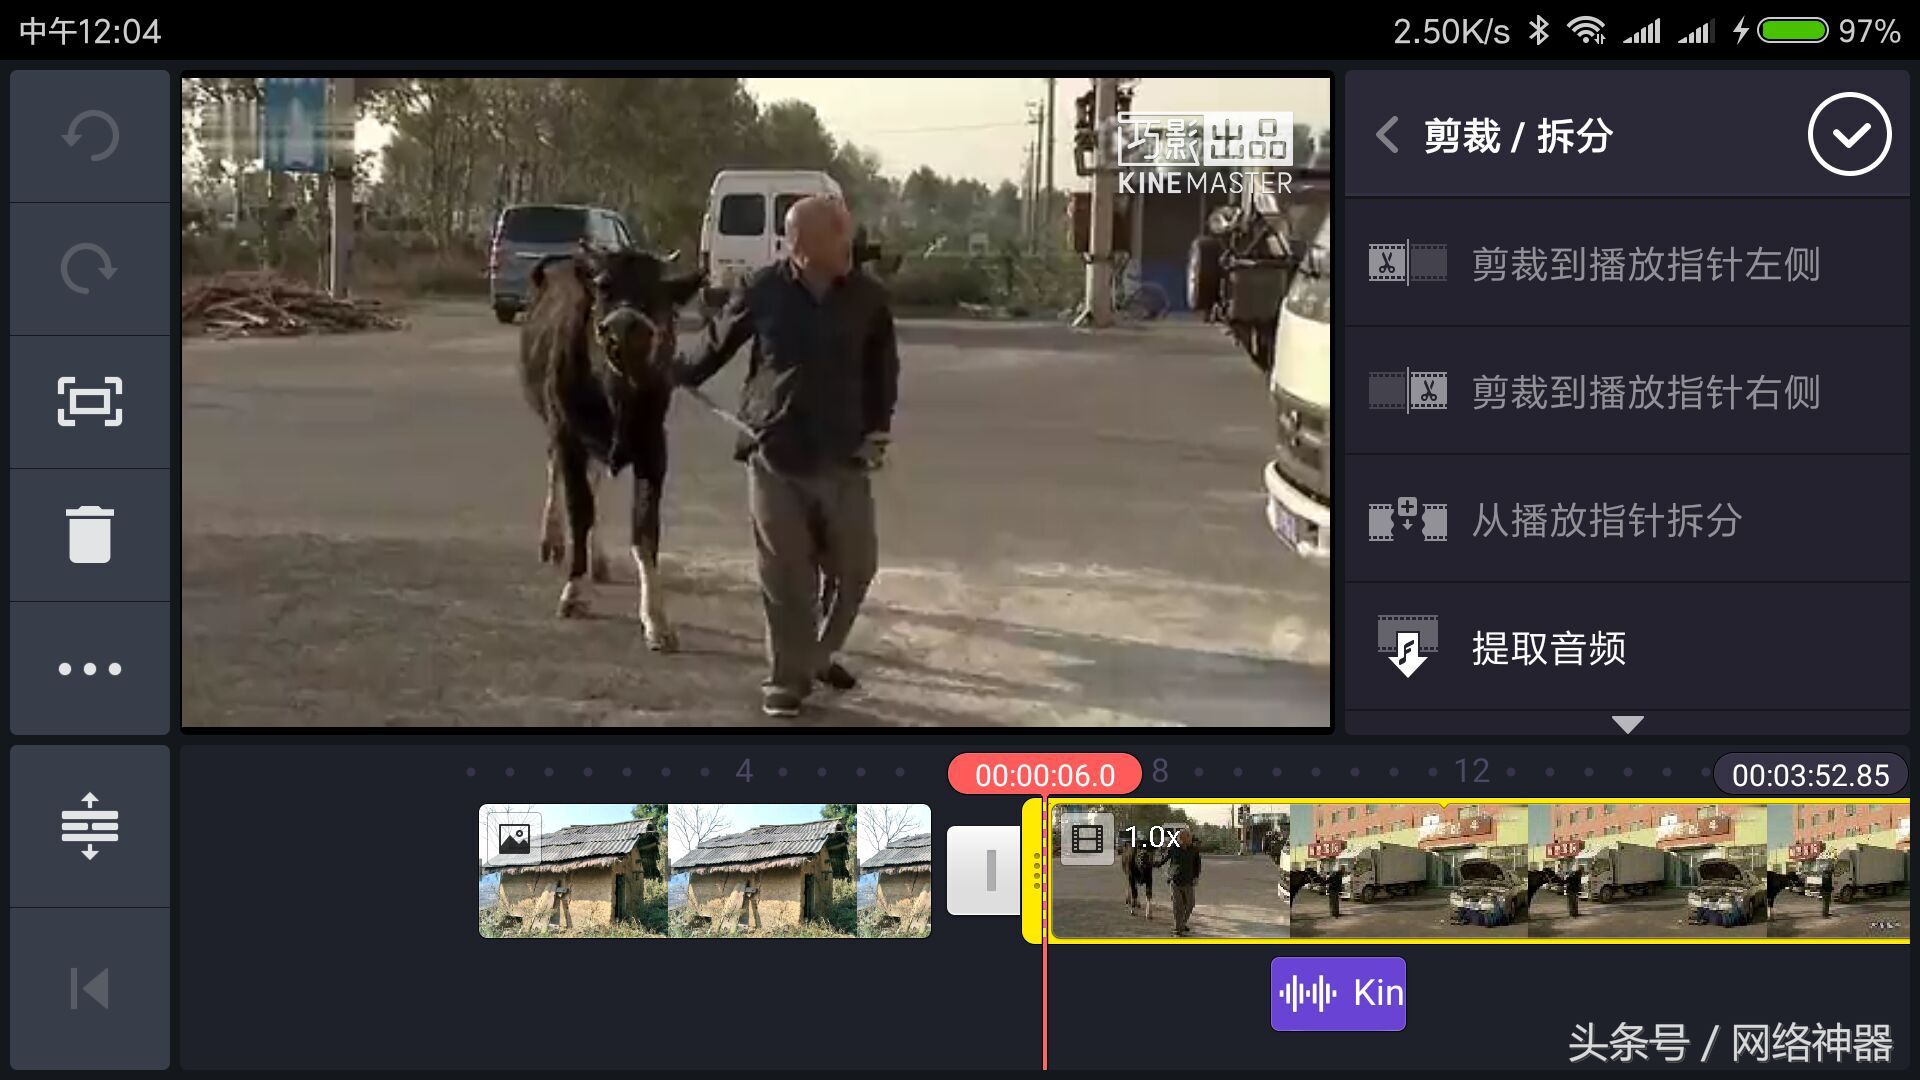This screenshot has height=1080, width=1920.
Task: Select the highlighted 1.0x video clip
Action: pos(1480,870)
